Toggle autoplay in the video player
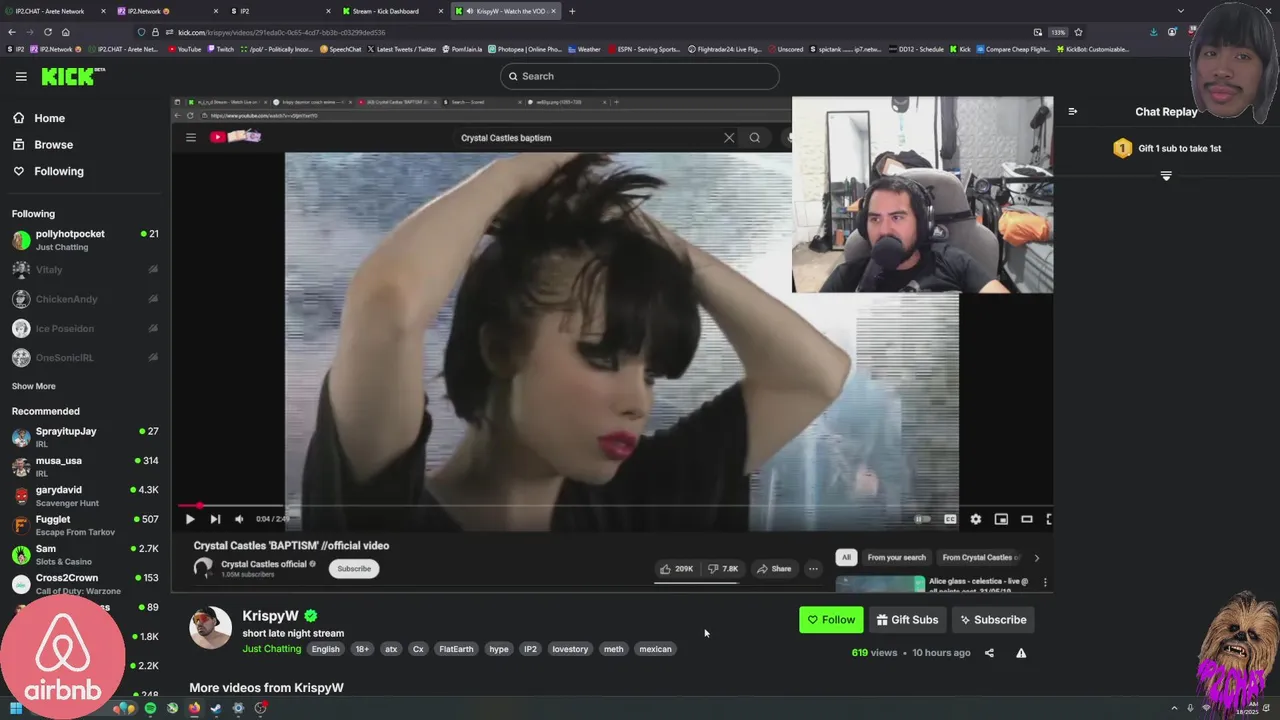Viewport: 1280px width, 720px height. pos(922,519)
